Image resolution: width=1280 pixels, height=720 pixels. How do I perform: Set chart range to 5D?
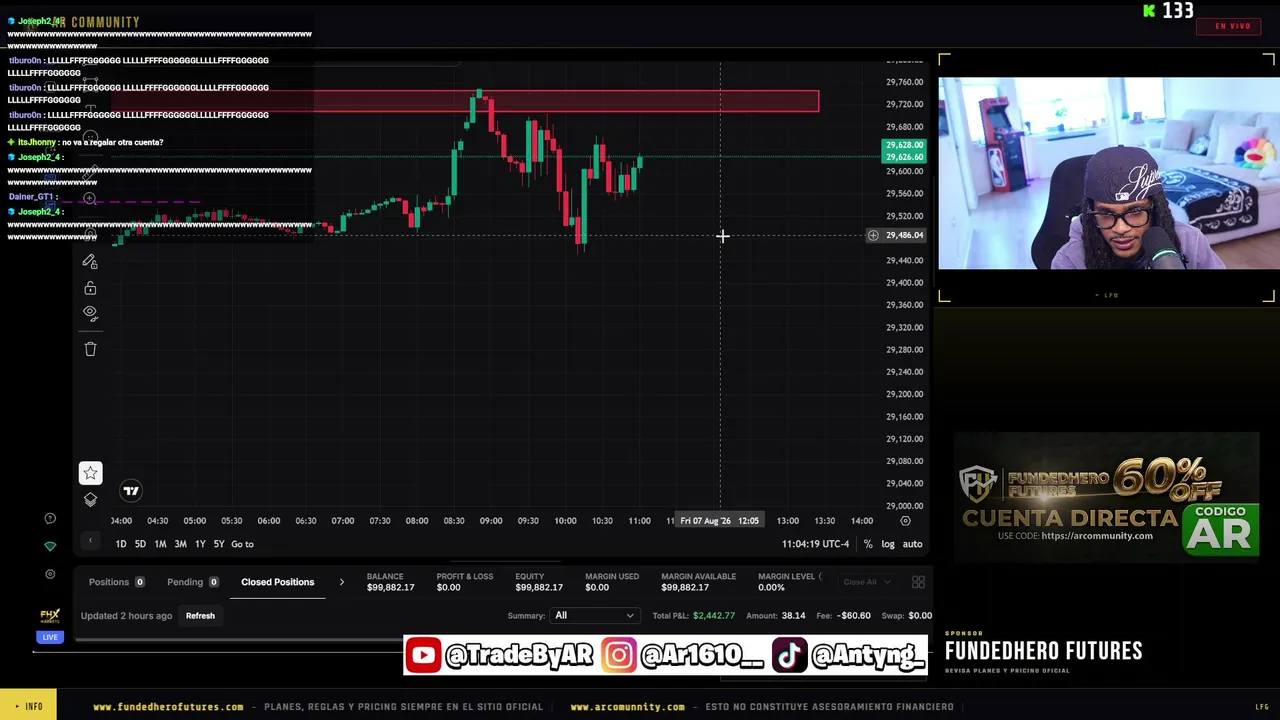(x=140, y=544)
